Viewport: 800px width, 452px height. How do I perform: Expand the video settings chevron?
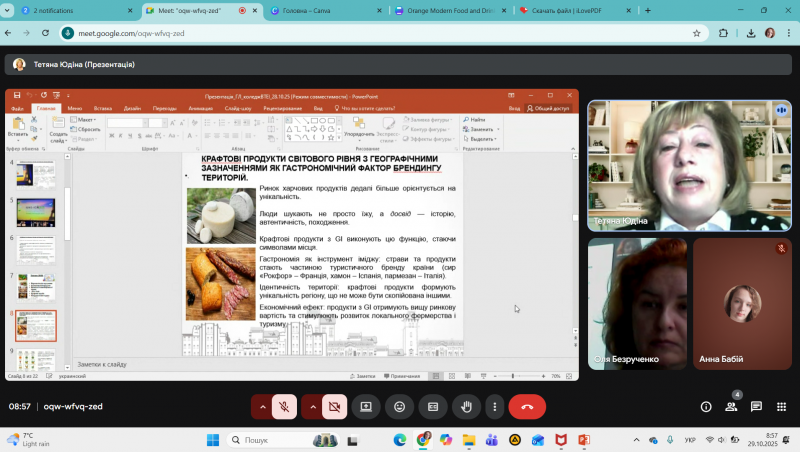[x=313, y=407]
